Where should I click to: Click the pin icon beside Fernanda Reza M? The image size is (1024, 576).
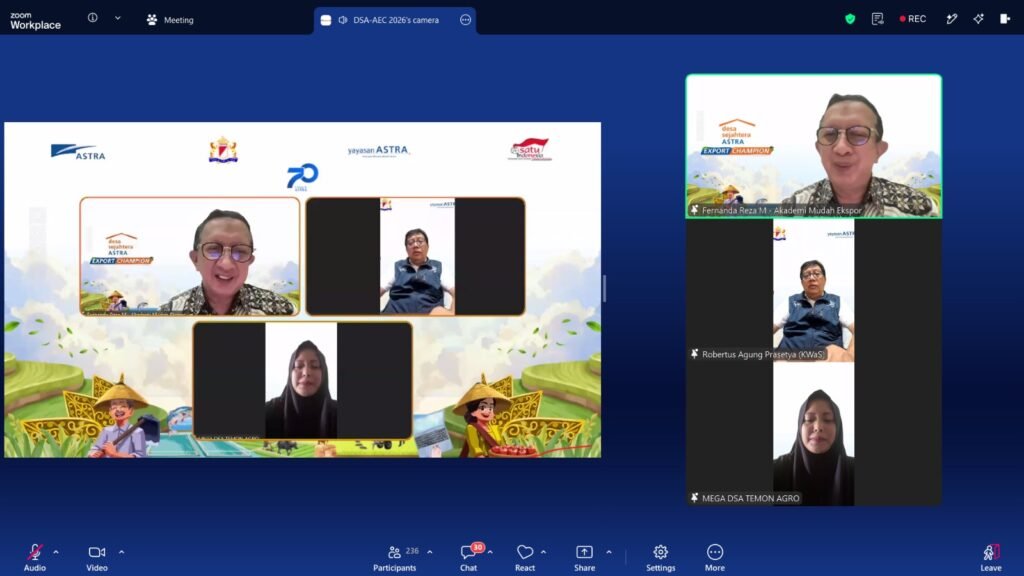694,210
